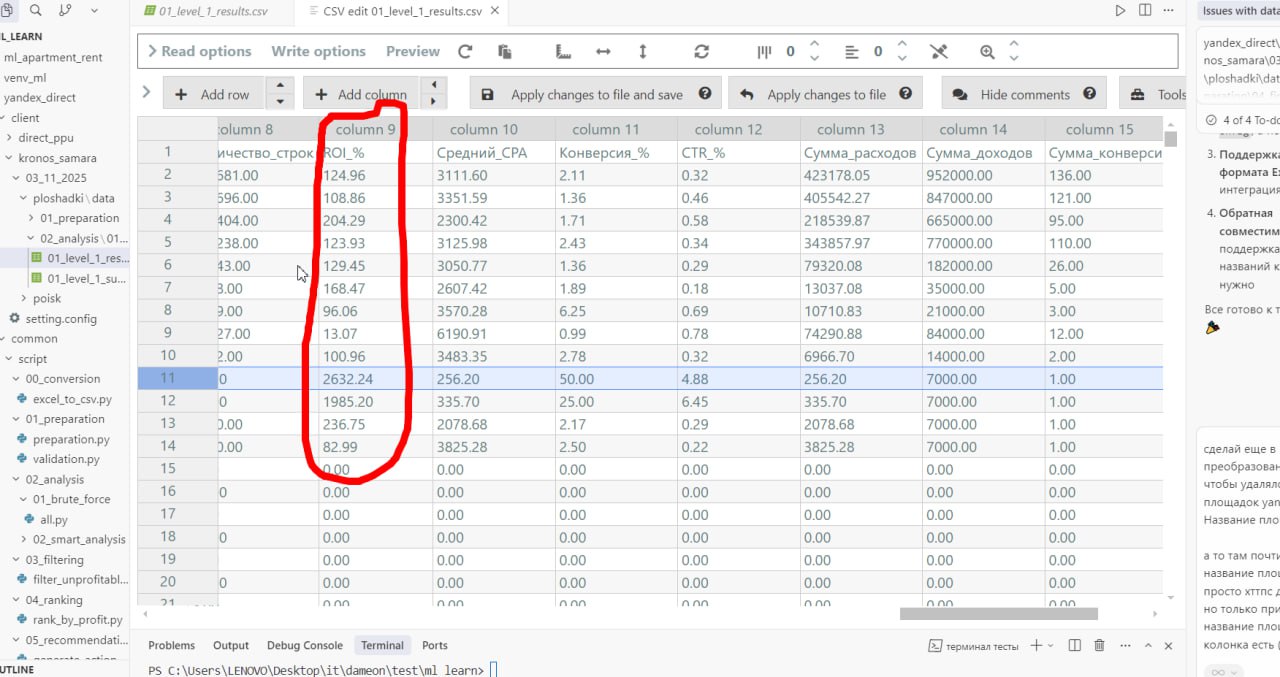
Task: Select row 11 header in the table
Action: coord(167,378)
